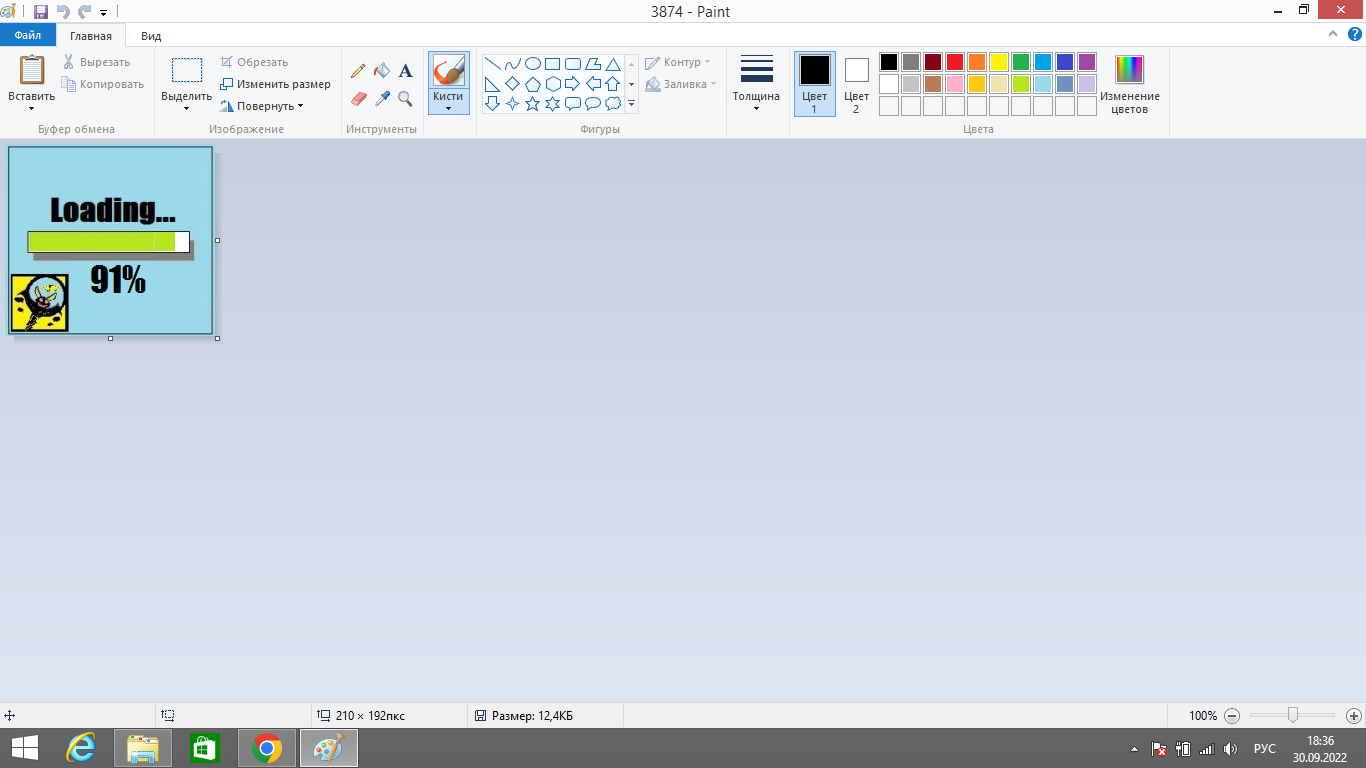This screenshot has width=1366, height=768.
Task: Open the Кисти brushes dropdown
Action: tap(448, 102)
